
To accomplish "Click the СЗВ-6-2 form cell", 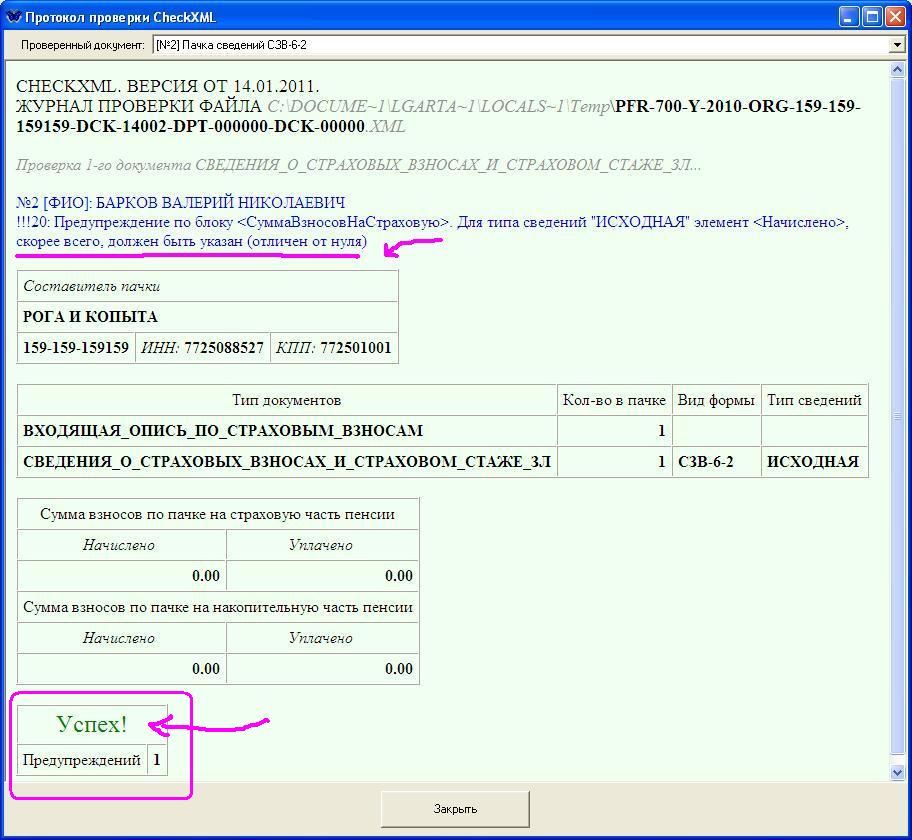I will point(716,462).
